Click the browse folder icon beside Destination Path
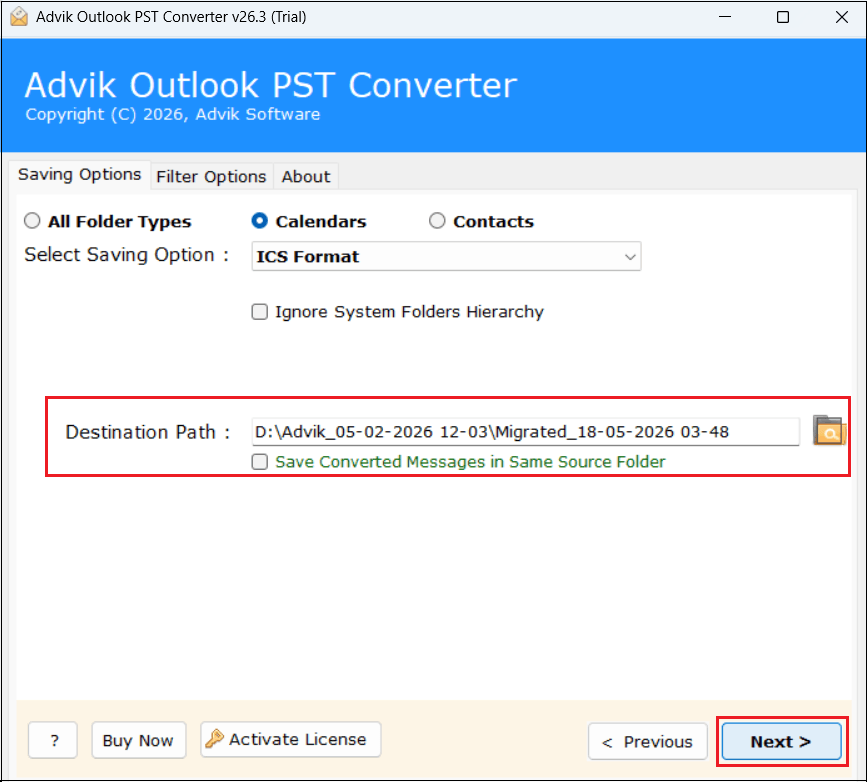This screenshot has height=782, width=867. pyautogui.click(x=829, y=431)
